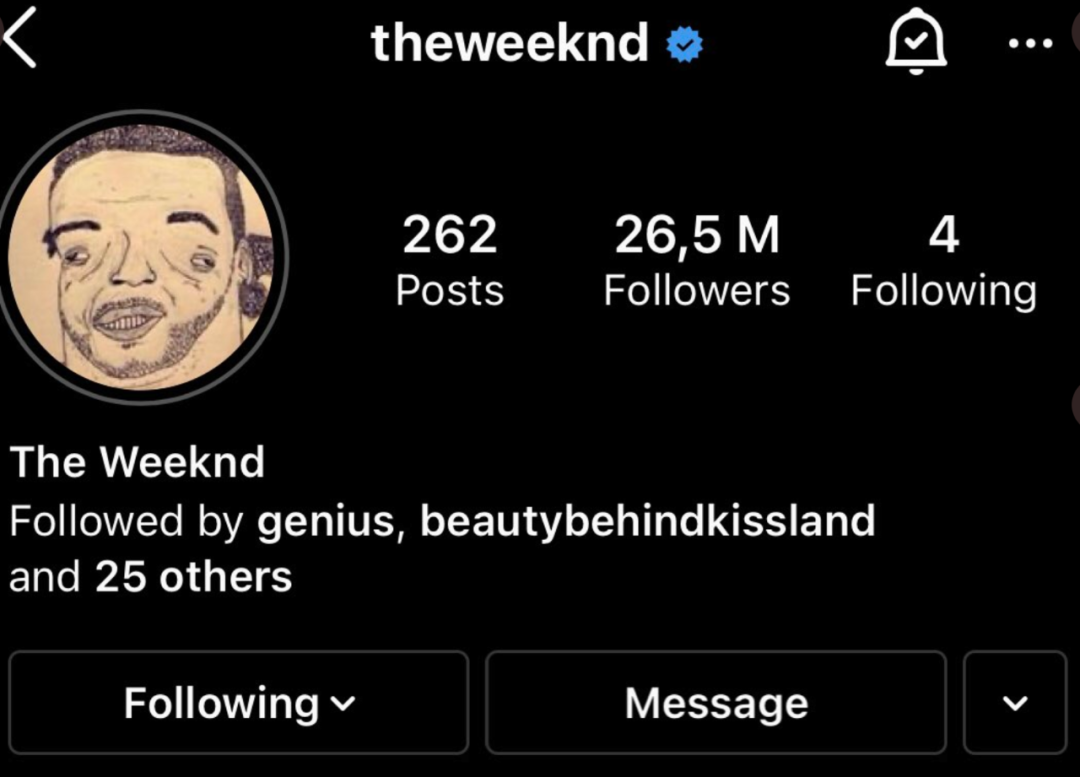Tap the theweeknd username header
Viewport: 1080px width, 777px height.
pos(510,43)
